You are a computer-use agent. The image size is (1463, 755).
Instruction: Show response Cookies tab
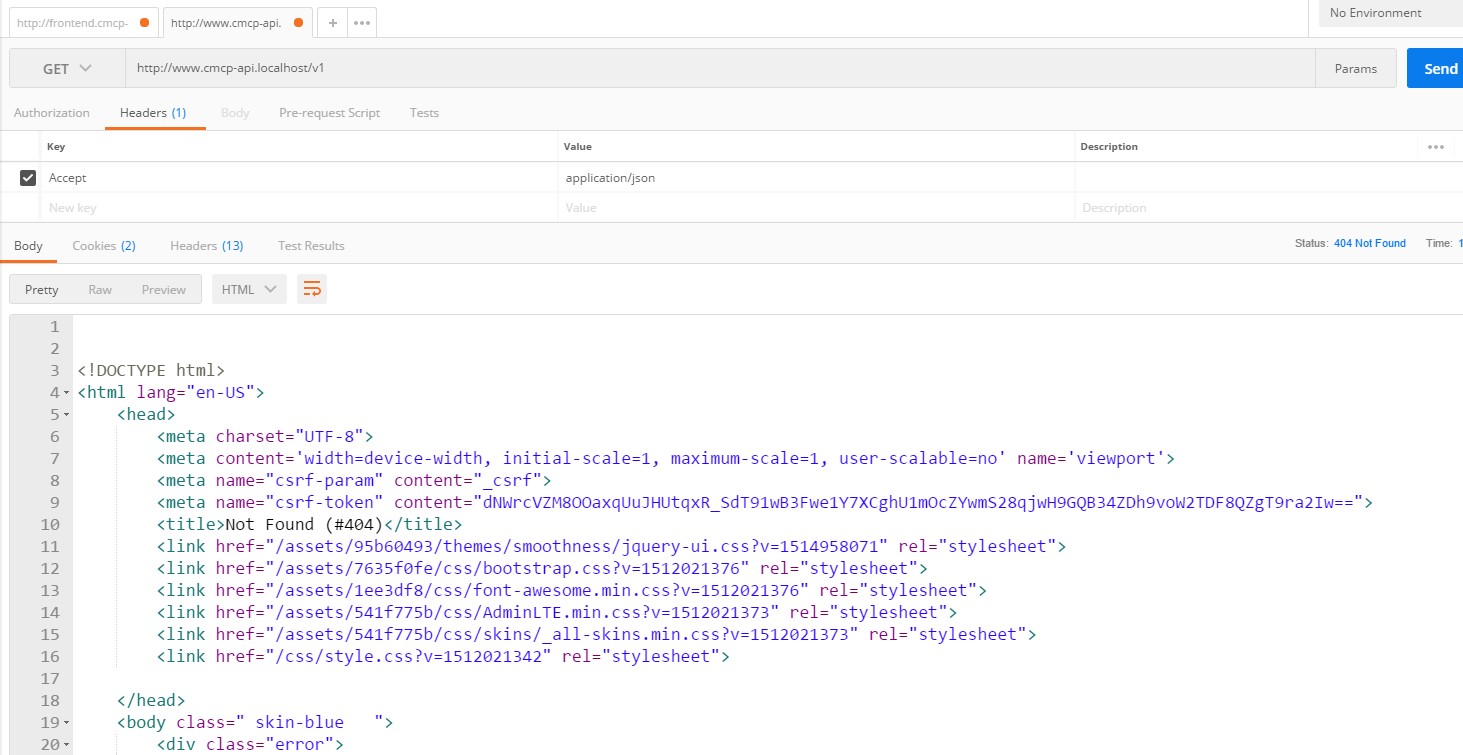(x=104, y=246)
